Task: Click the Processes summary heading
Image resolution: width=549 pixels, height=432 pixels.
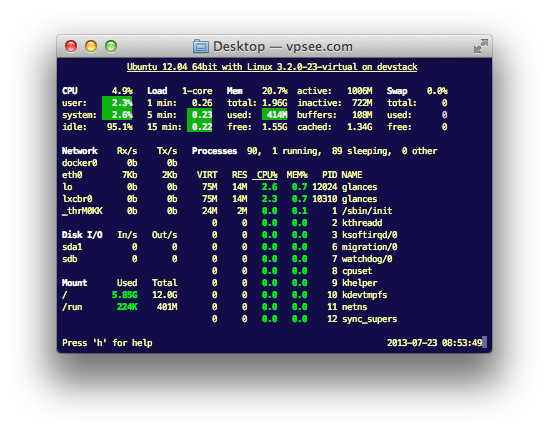Action: pos(214,151)
